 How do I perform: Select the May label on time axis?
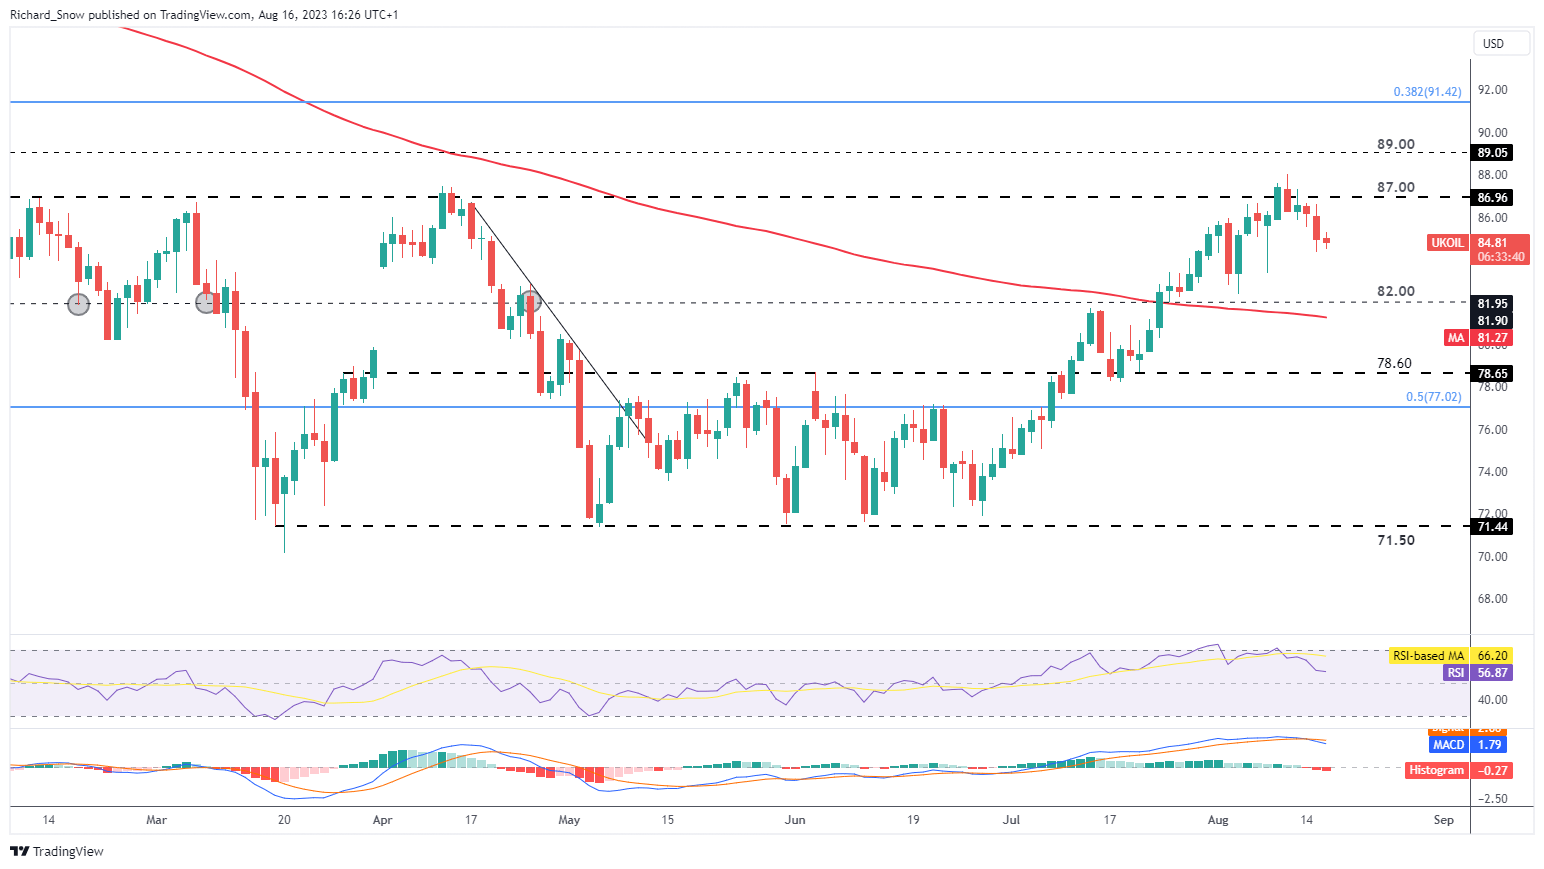(x=569, y=820)
